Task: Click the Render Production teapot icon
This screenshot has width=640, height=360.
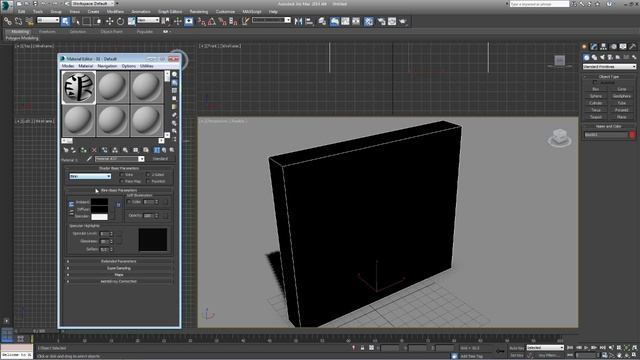Action: point(403,21)
